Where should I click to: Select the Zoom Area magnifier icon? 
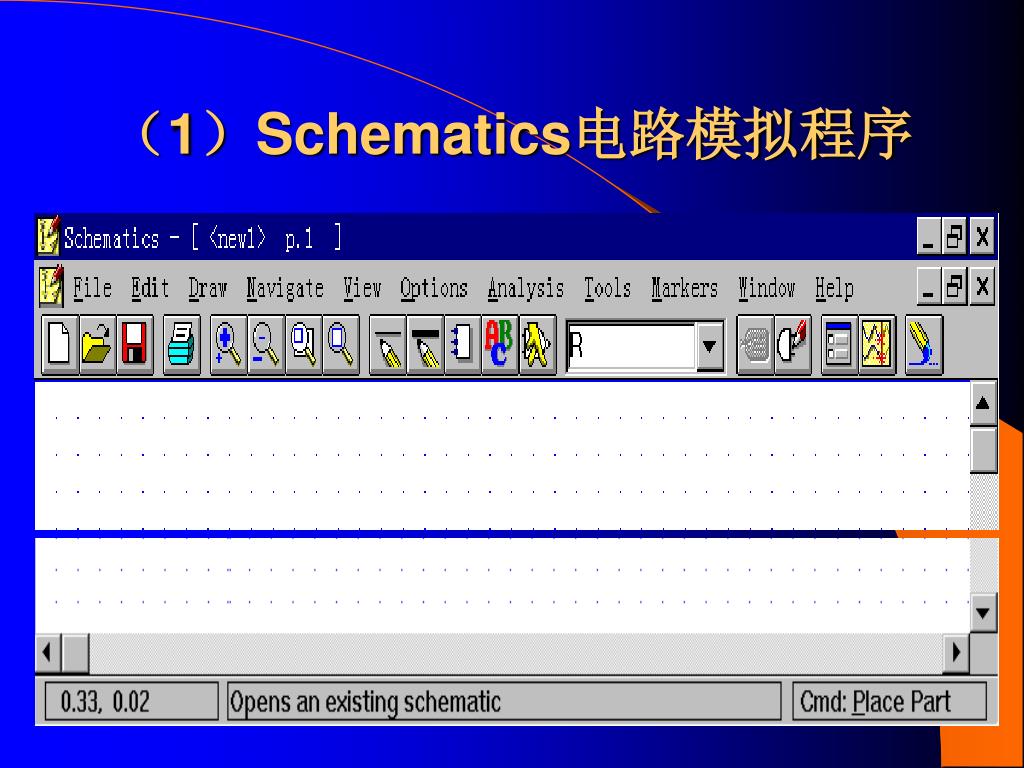coord(304,344)
